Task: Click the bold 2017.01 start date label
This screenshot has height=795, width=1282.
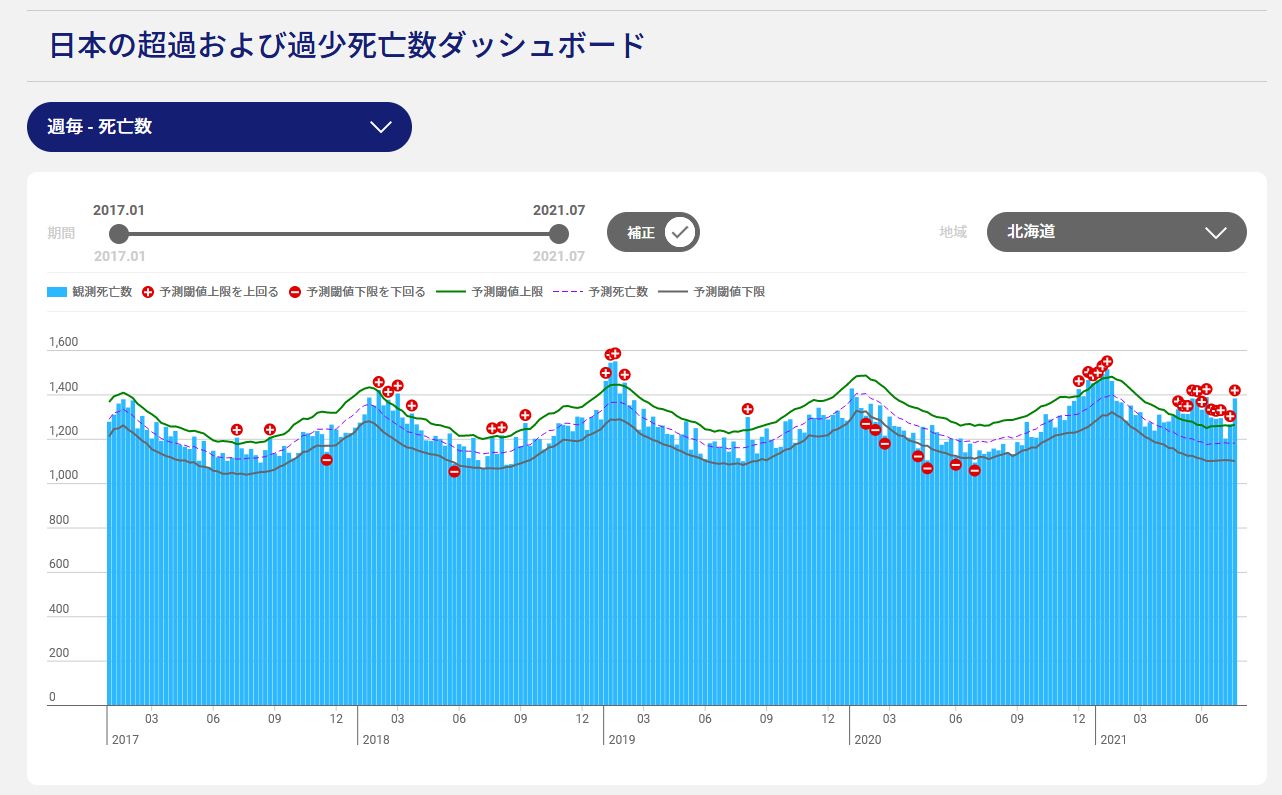Action: 119,210
